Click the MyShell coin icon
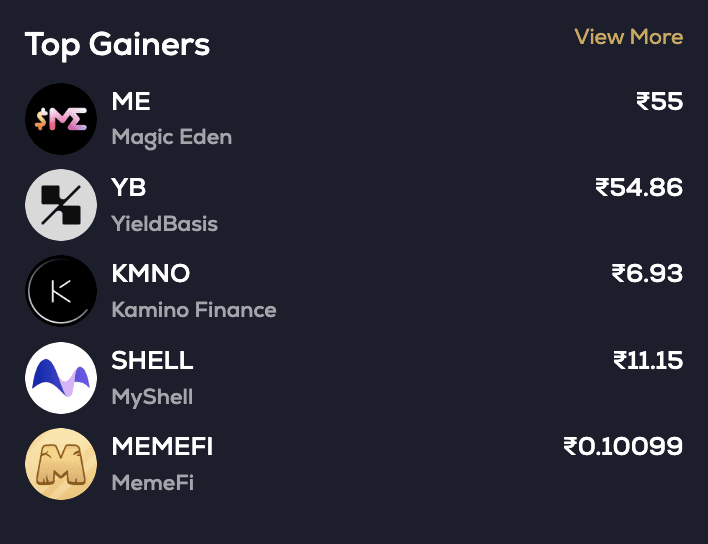This screenshot has height=544, width=708. (61, 378)
